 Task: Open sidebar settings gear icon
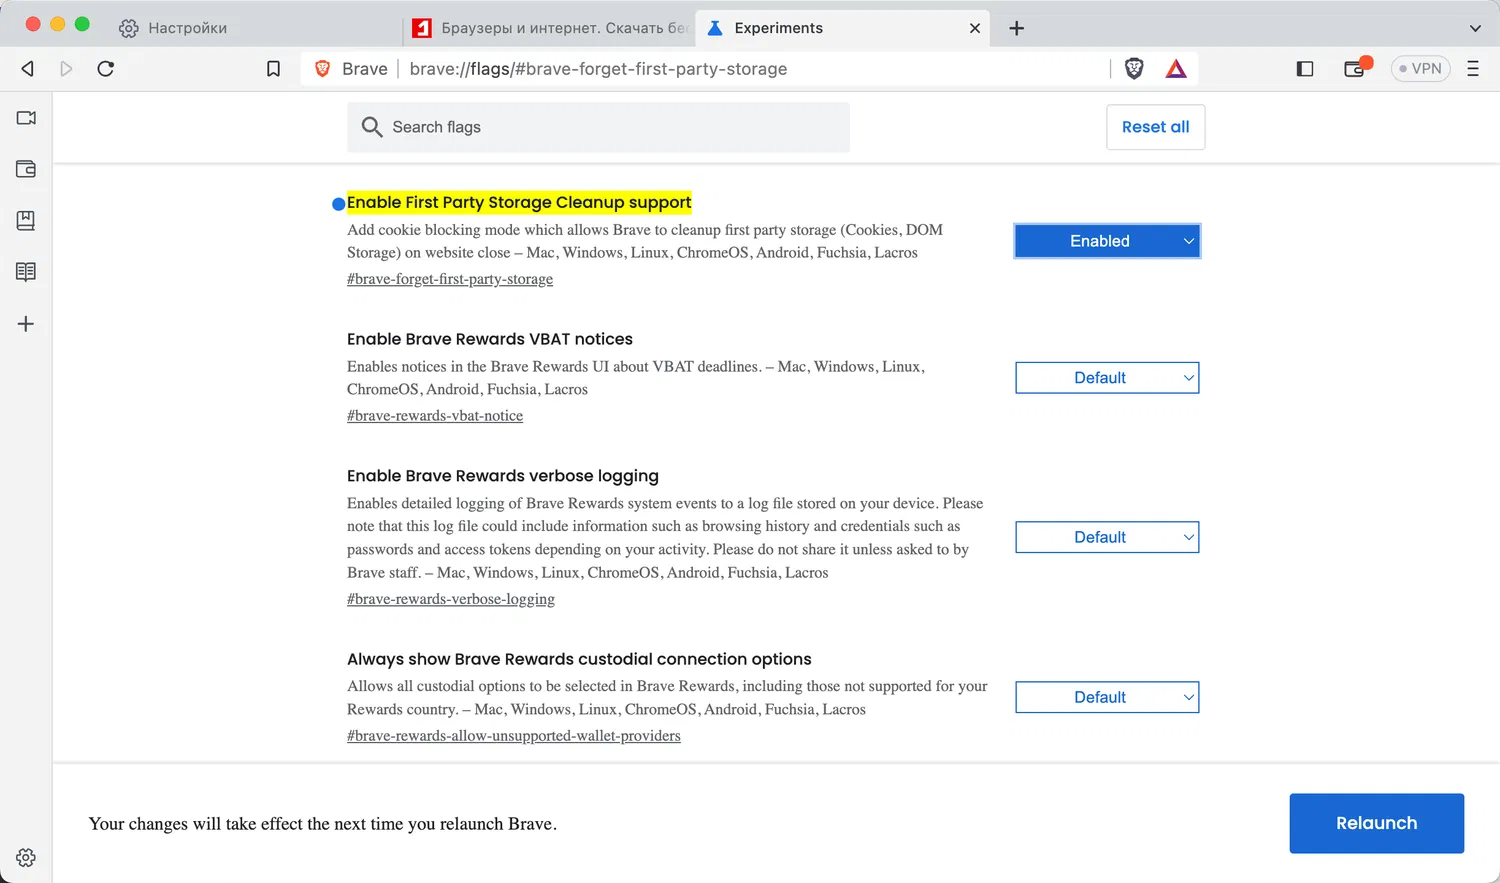point(26,857)
